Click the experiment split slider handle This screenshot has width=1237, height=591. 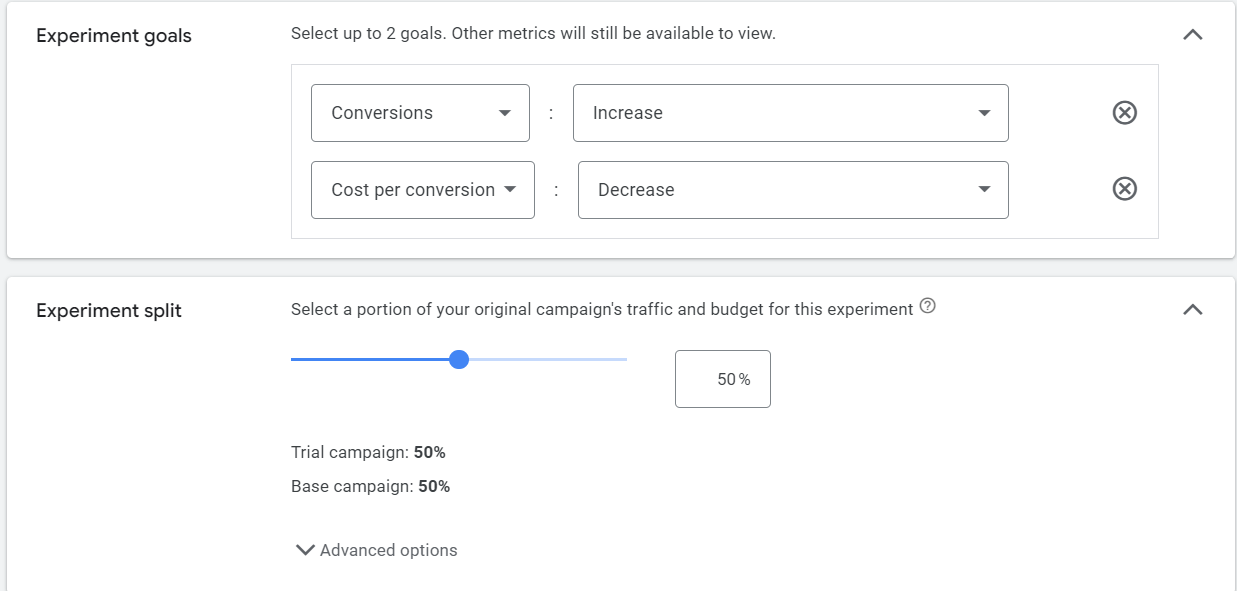point(459,360)
